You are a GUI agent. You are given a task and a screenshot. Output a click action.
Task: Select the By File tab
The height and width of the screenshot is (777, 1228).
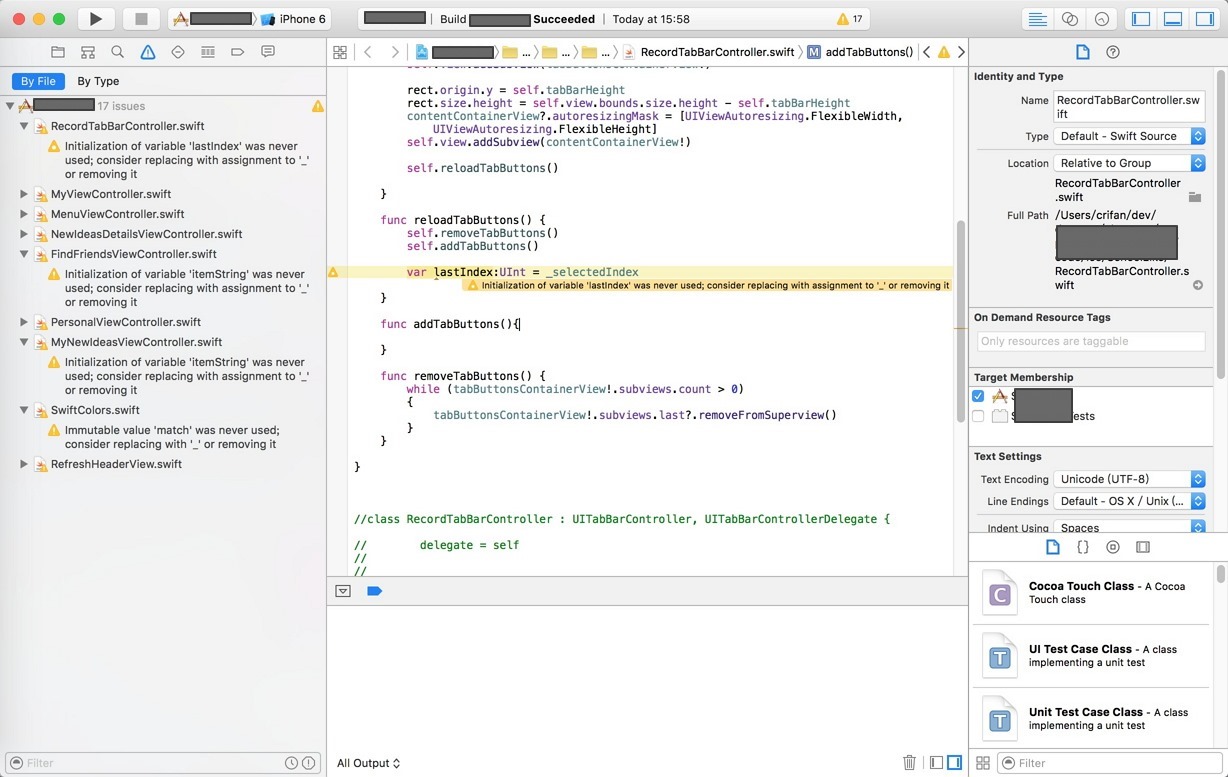(x=39, y=81)
